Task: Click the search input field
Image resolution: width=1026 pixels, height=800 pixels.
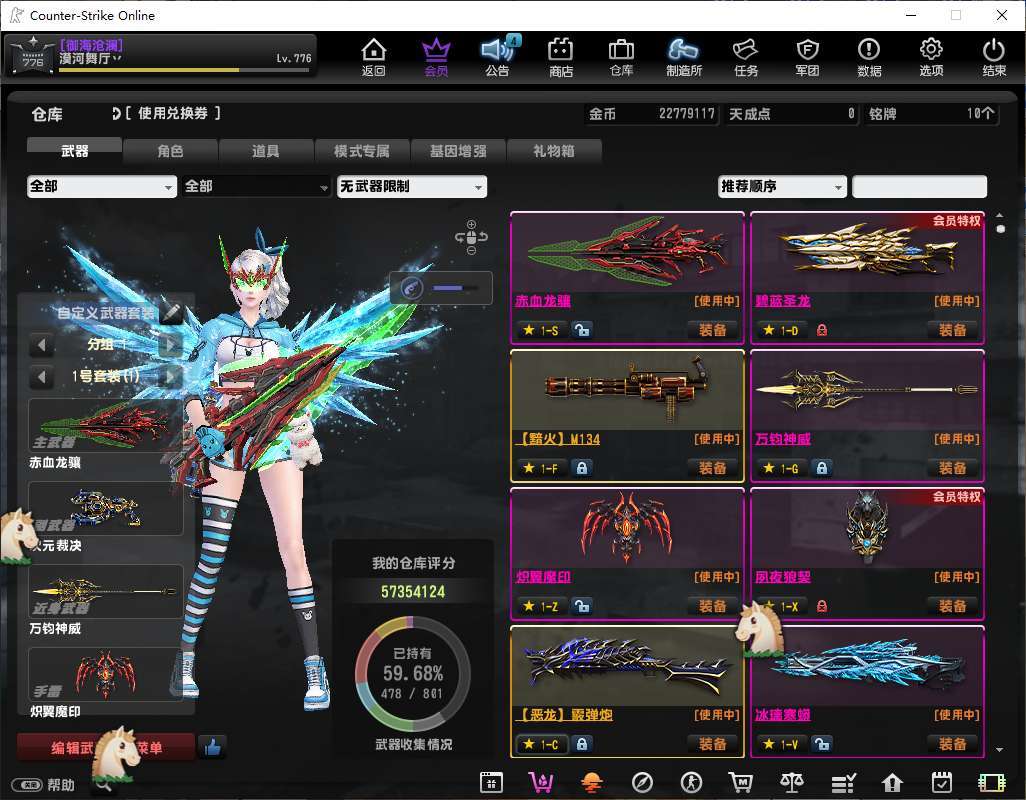Action: (x=919, y=186)
